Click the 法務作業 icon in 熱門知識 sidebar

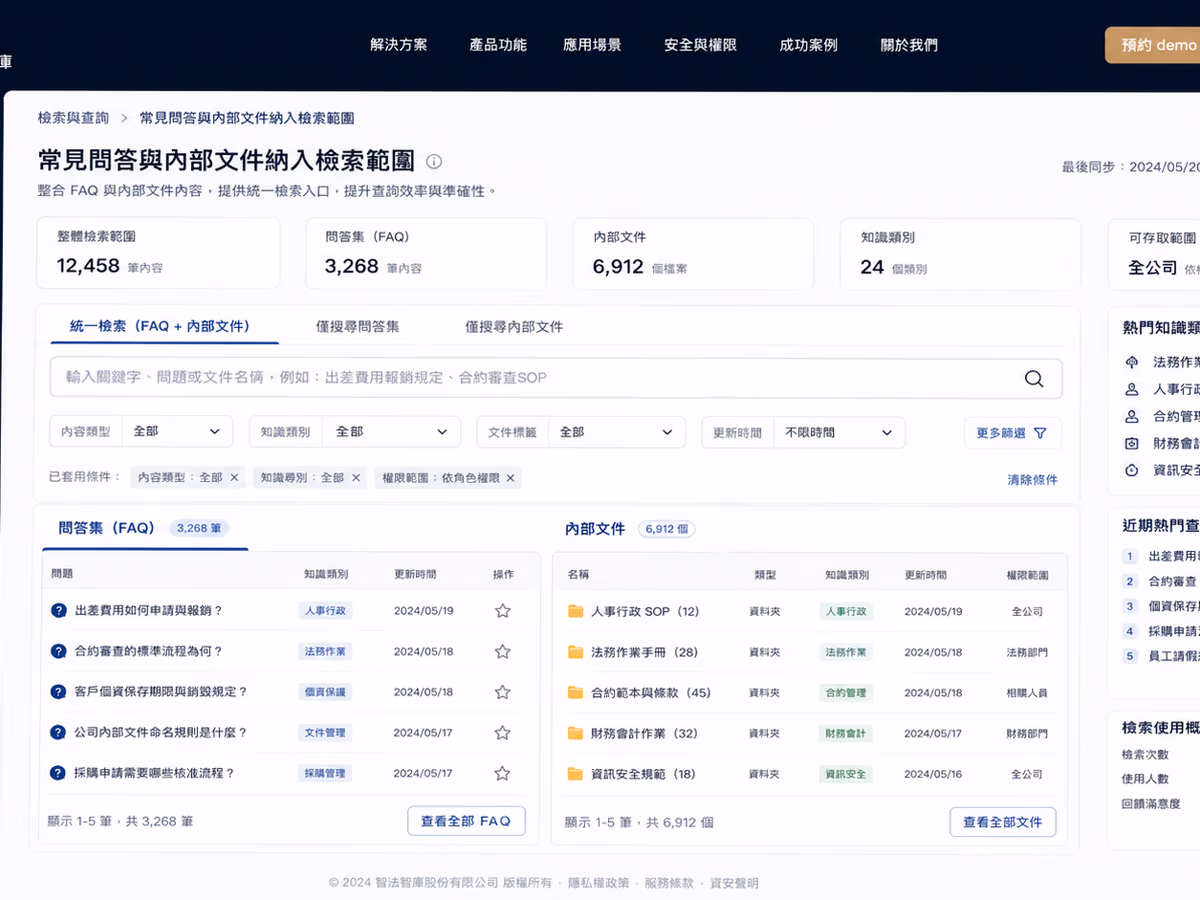pos(1132,362)
